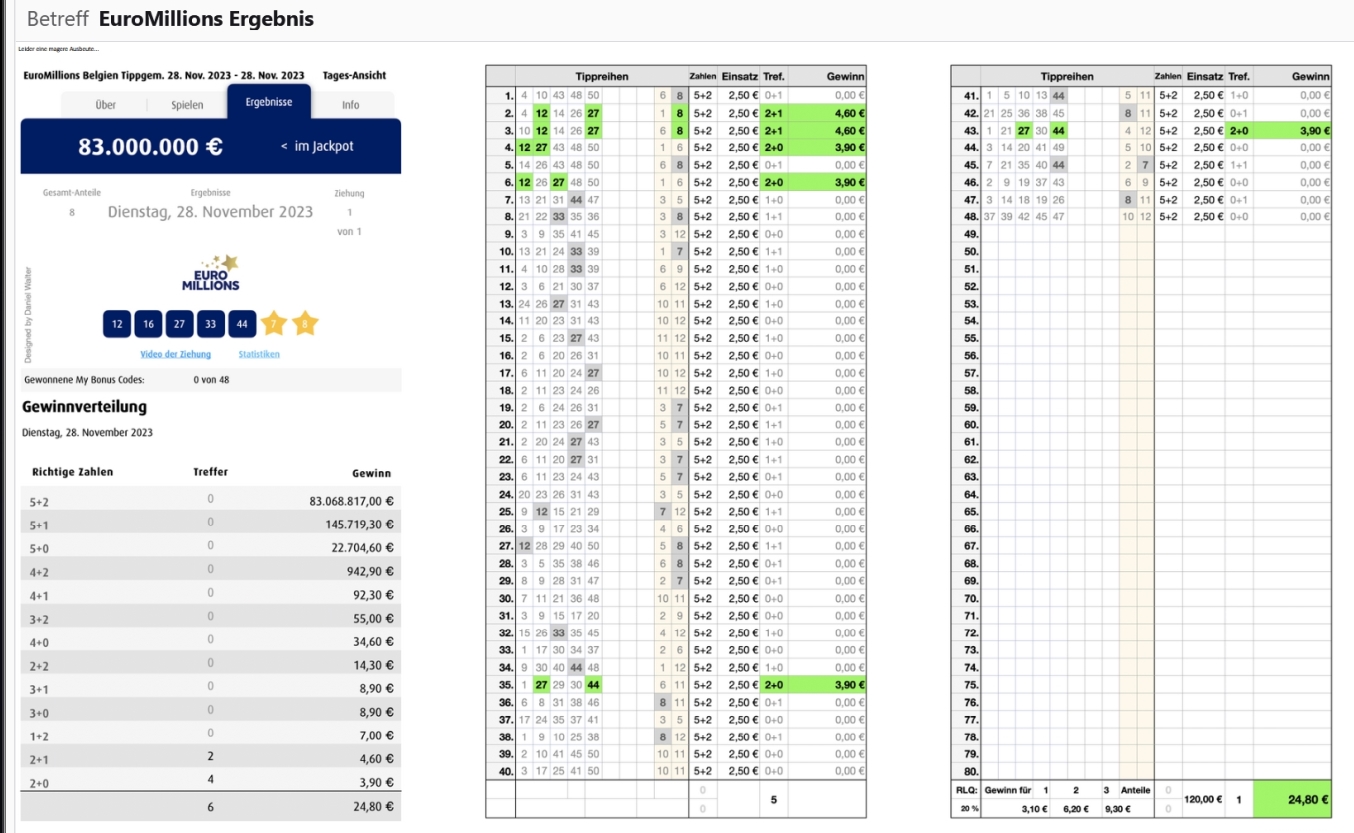Viewport: 1354px width, 833px height.
Task: Click the 92,30 € prize amount
Action: tap(372, 595)
